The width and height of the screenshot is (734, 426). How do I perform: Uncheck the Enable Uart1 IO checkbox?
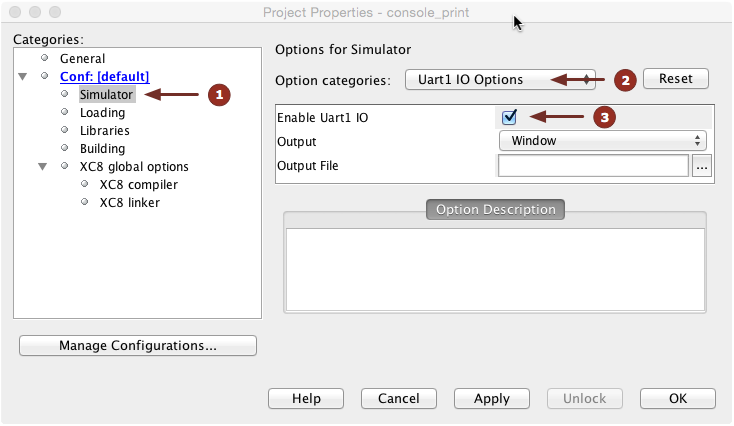[509, 117]
